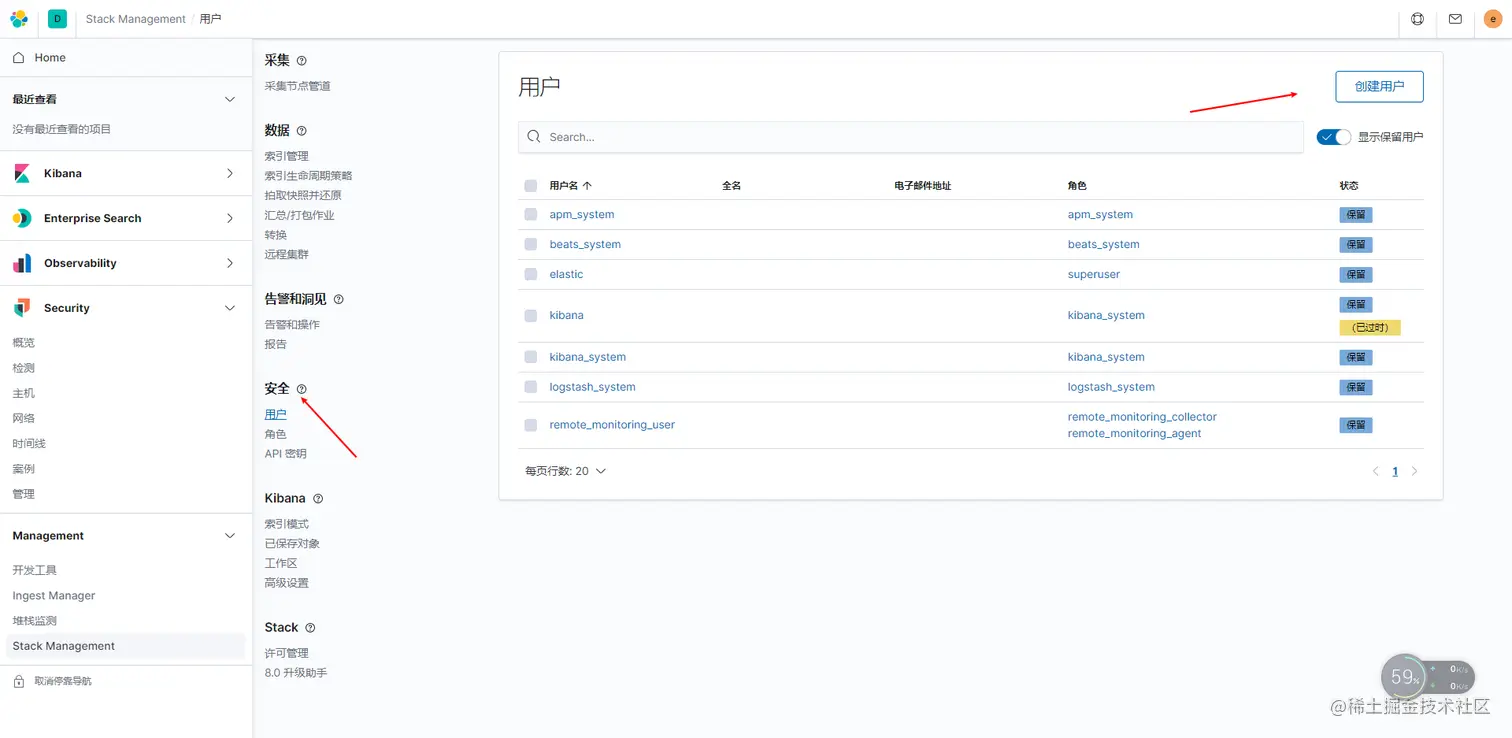The width and height of the screenshot is (1512, 738).
Task: Expand the Enterprise Search navigation group
Action: [230, 218]
